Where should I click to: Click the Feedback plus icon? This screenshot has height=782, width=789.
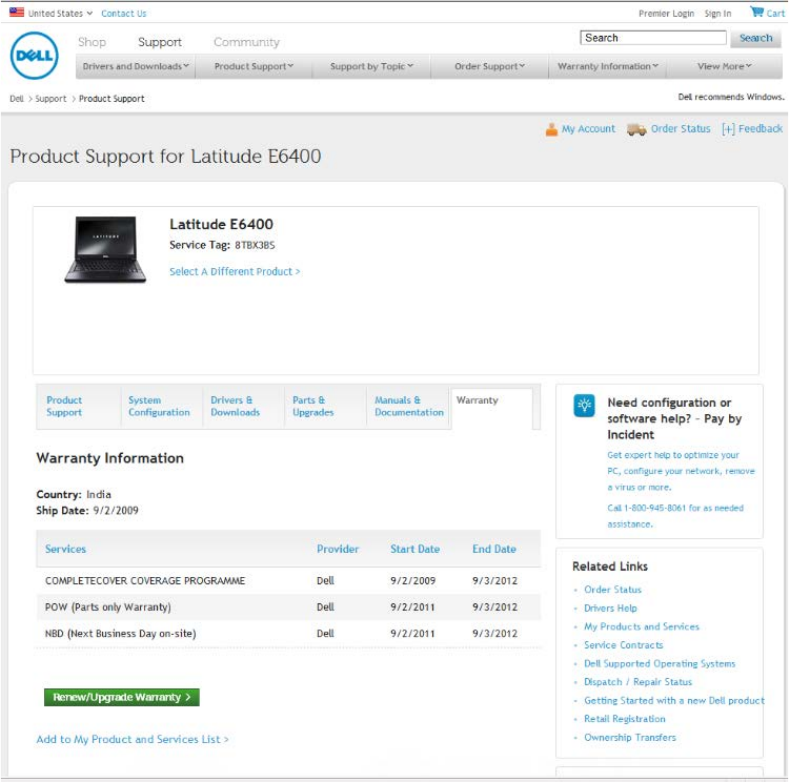(728, 129)
